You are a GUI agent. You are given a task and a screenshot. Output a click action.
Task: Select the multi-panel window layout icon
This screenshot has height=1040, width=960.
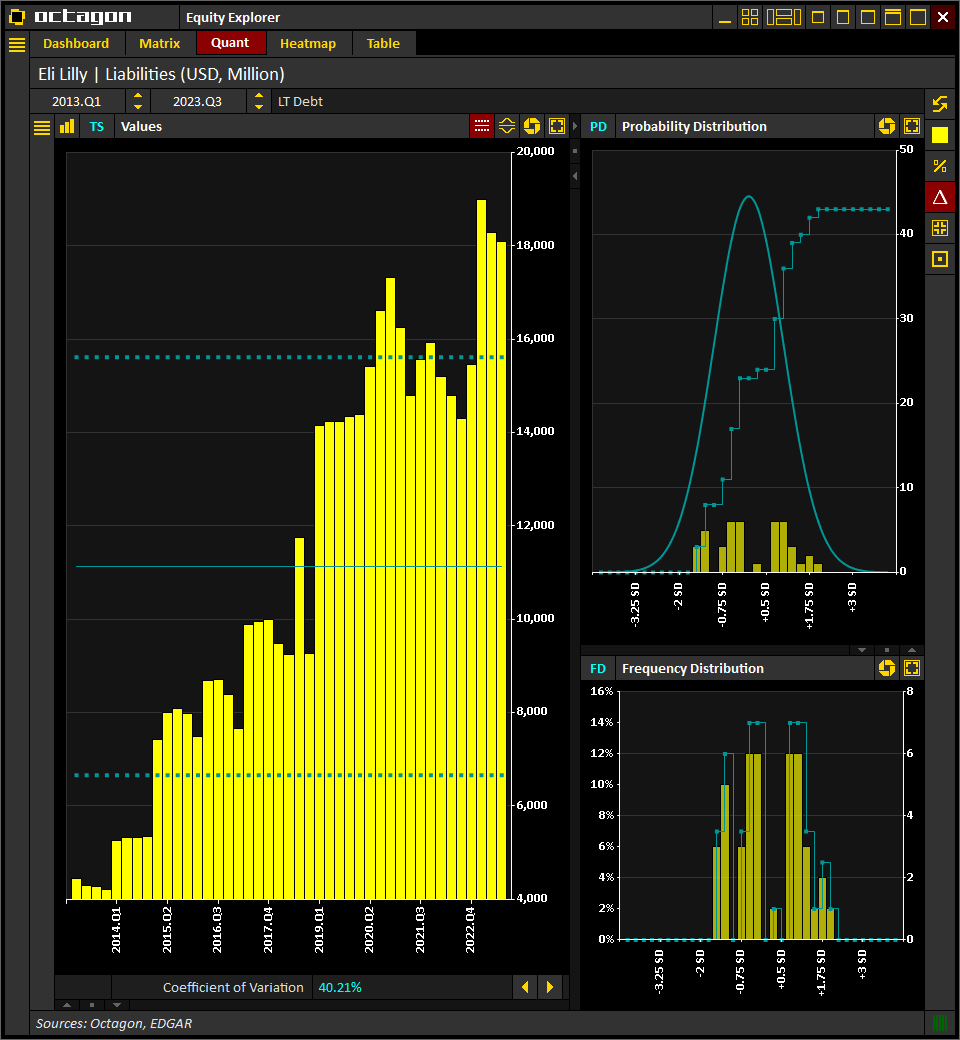point(784,17)
